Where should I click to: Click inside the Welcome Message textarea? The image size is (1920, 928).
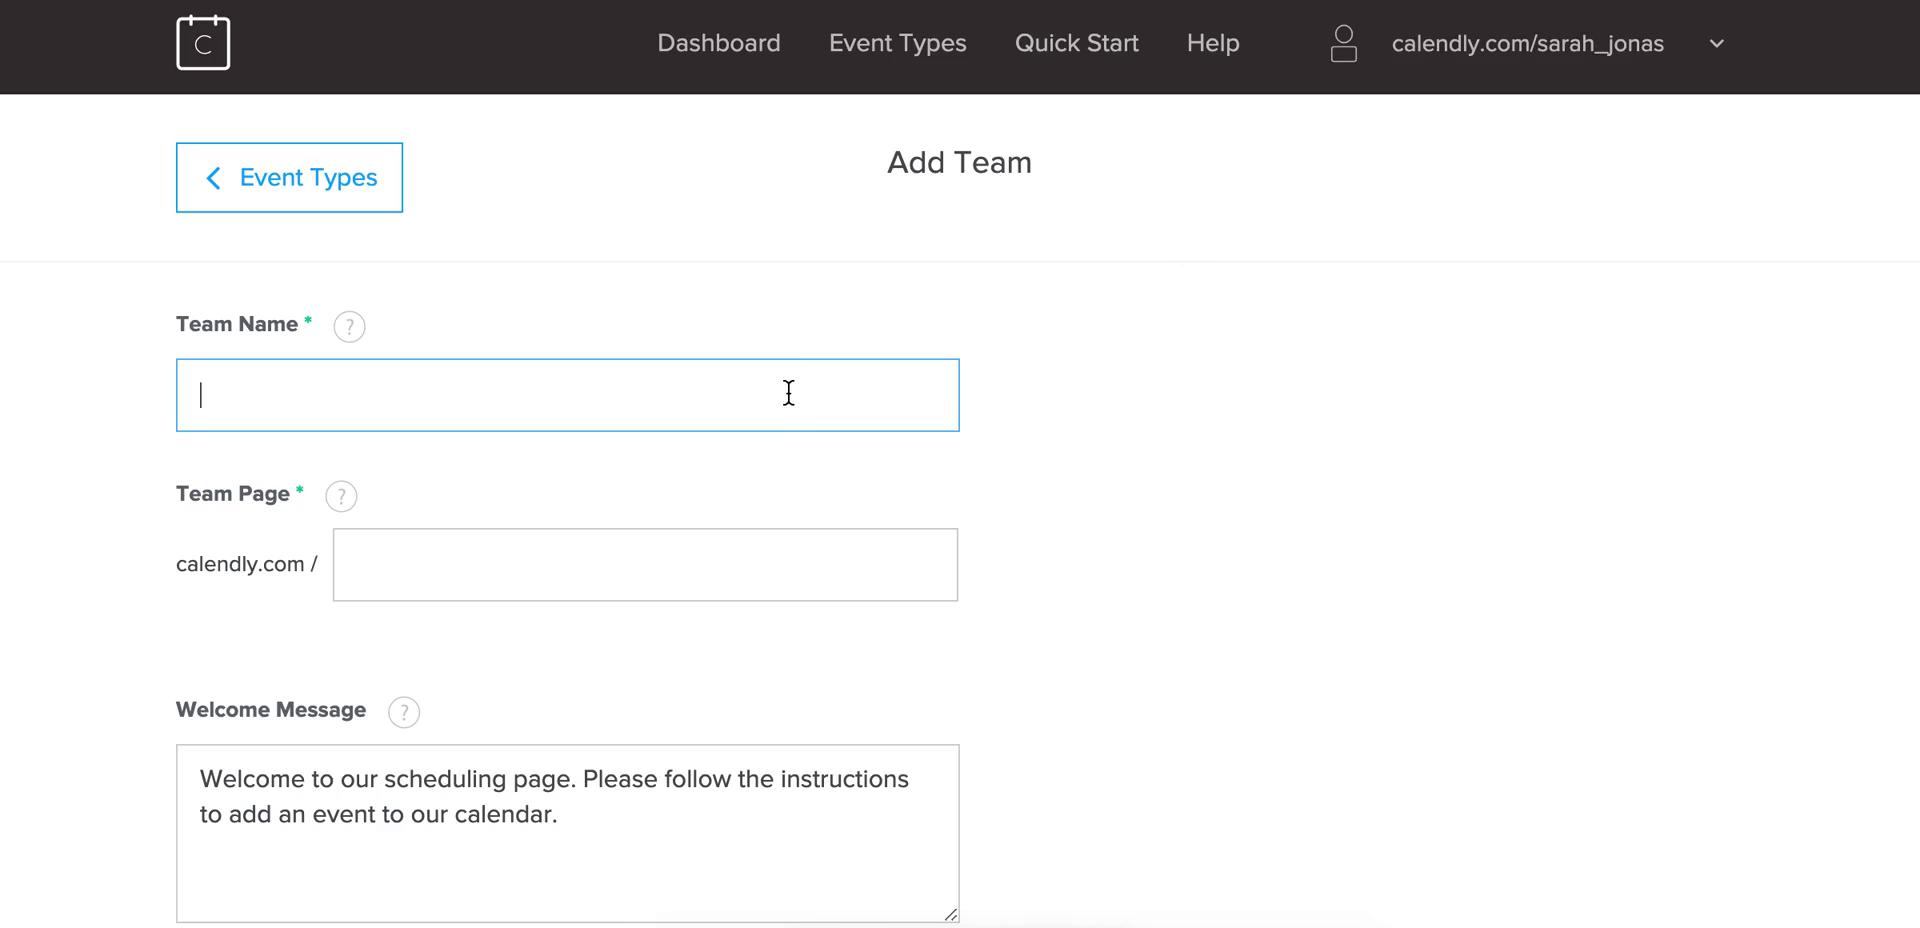click(x=568, y=833)
